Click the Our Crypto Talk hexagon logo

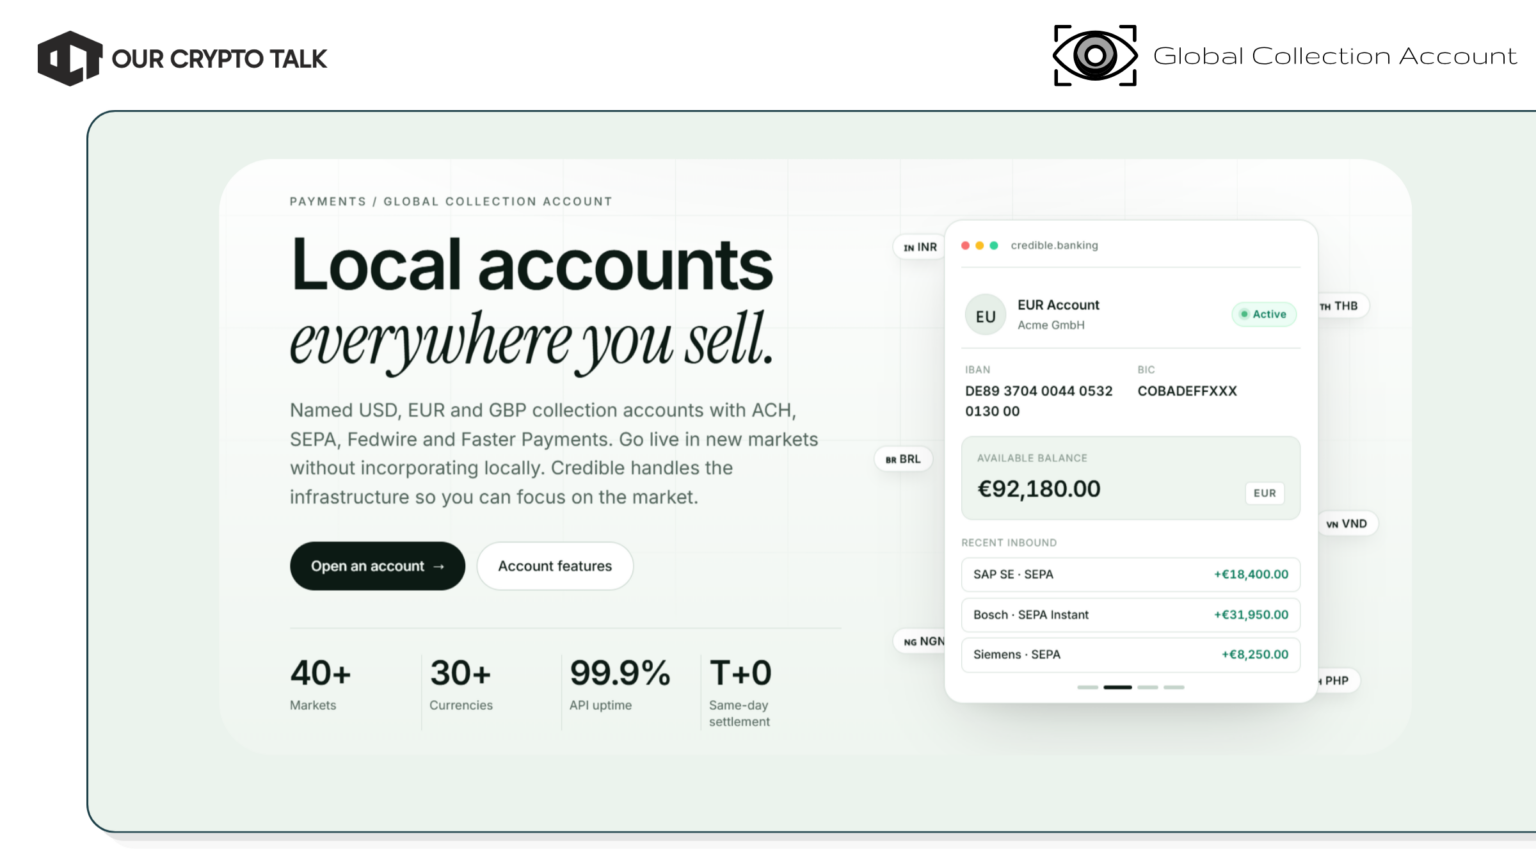(69, 58)
